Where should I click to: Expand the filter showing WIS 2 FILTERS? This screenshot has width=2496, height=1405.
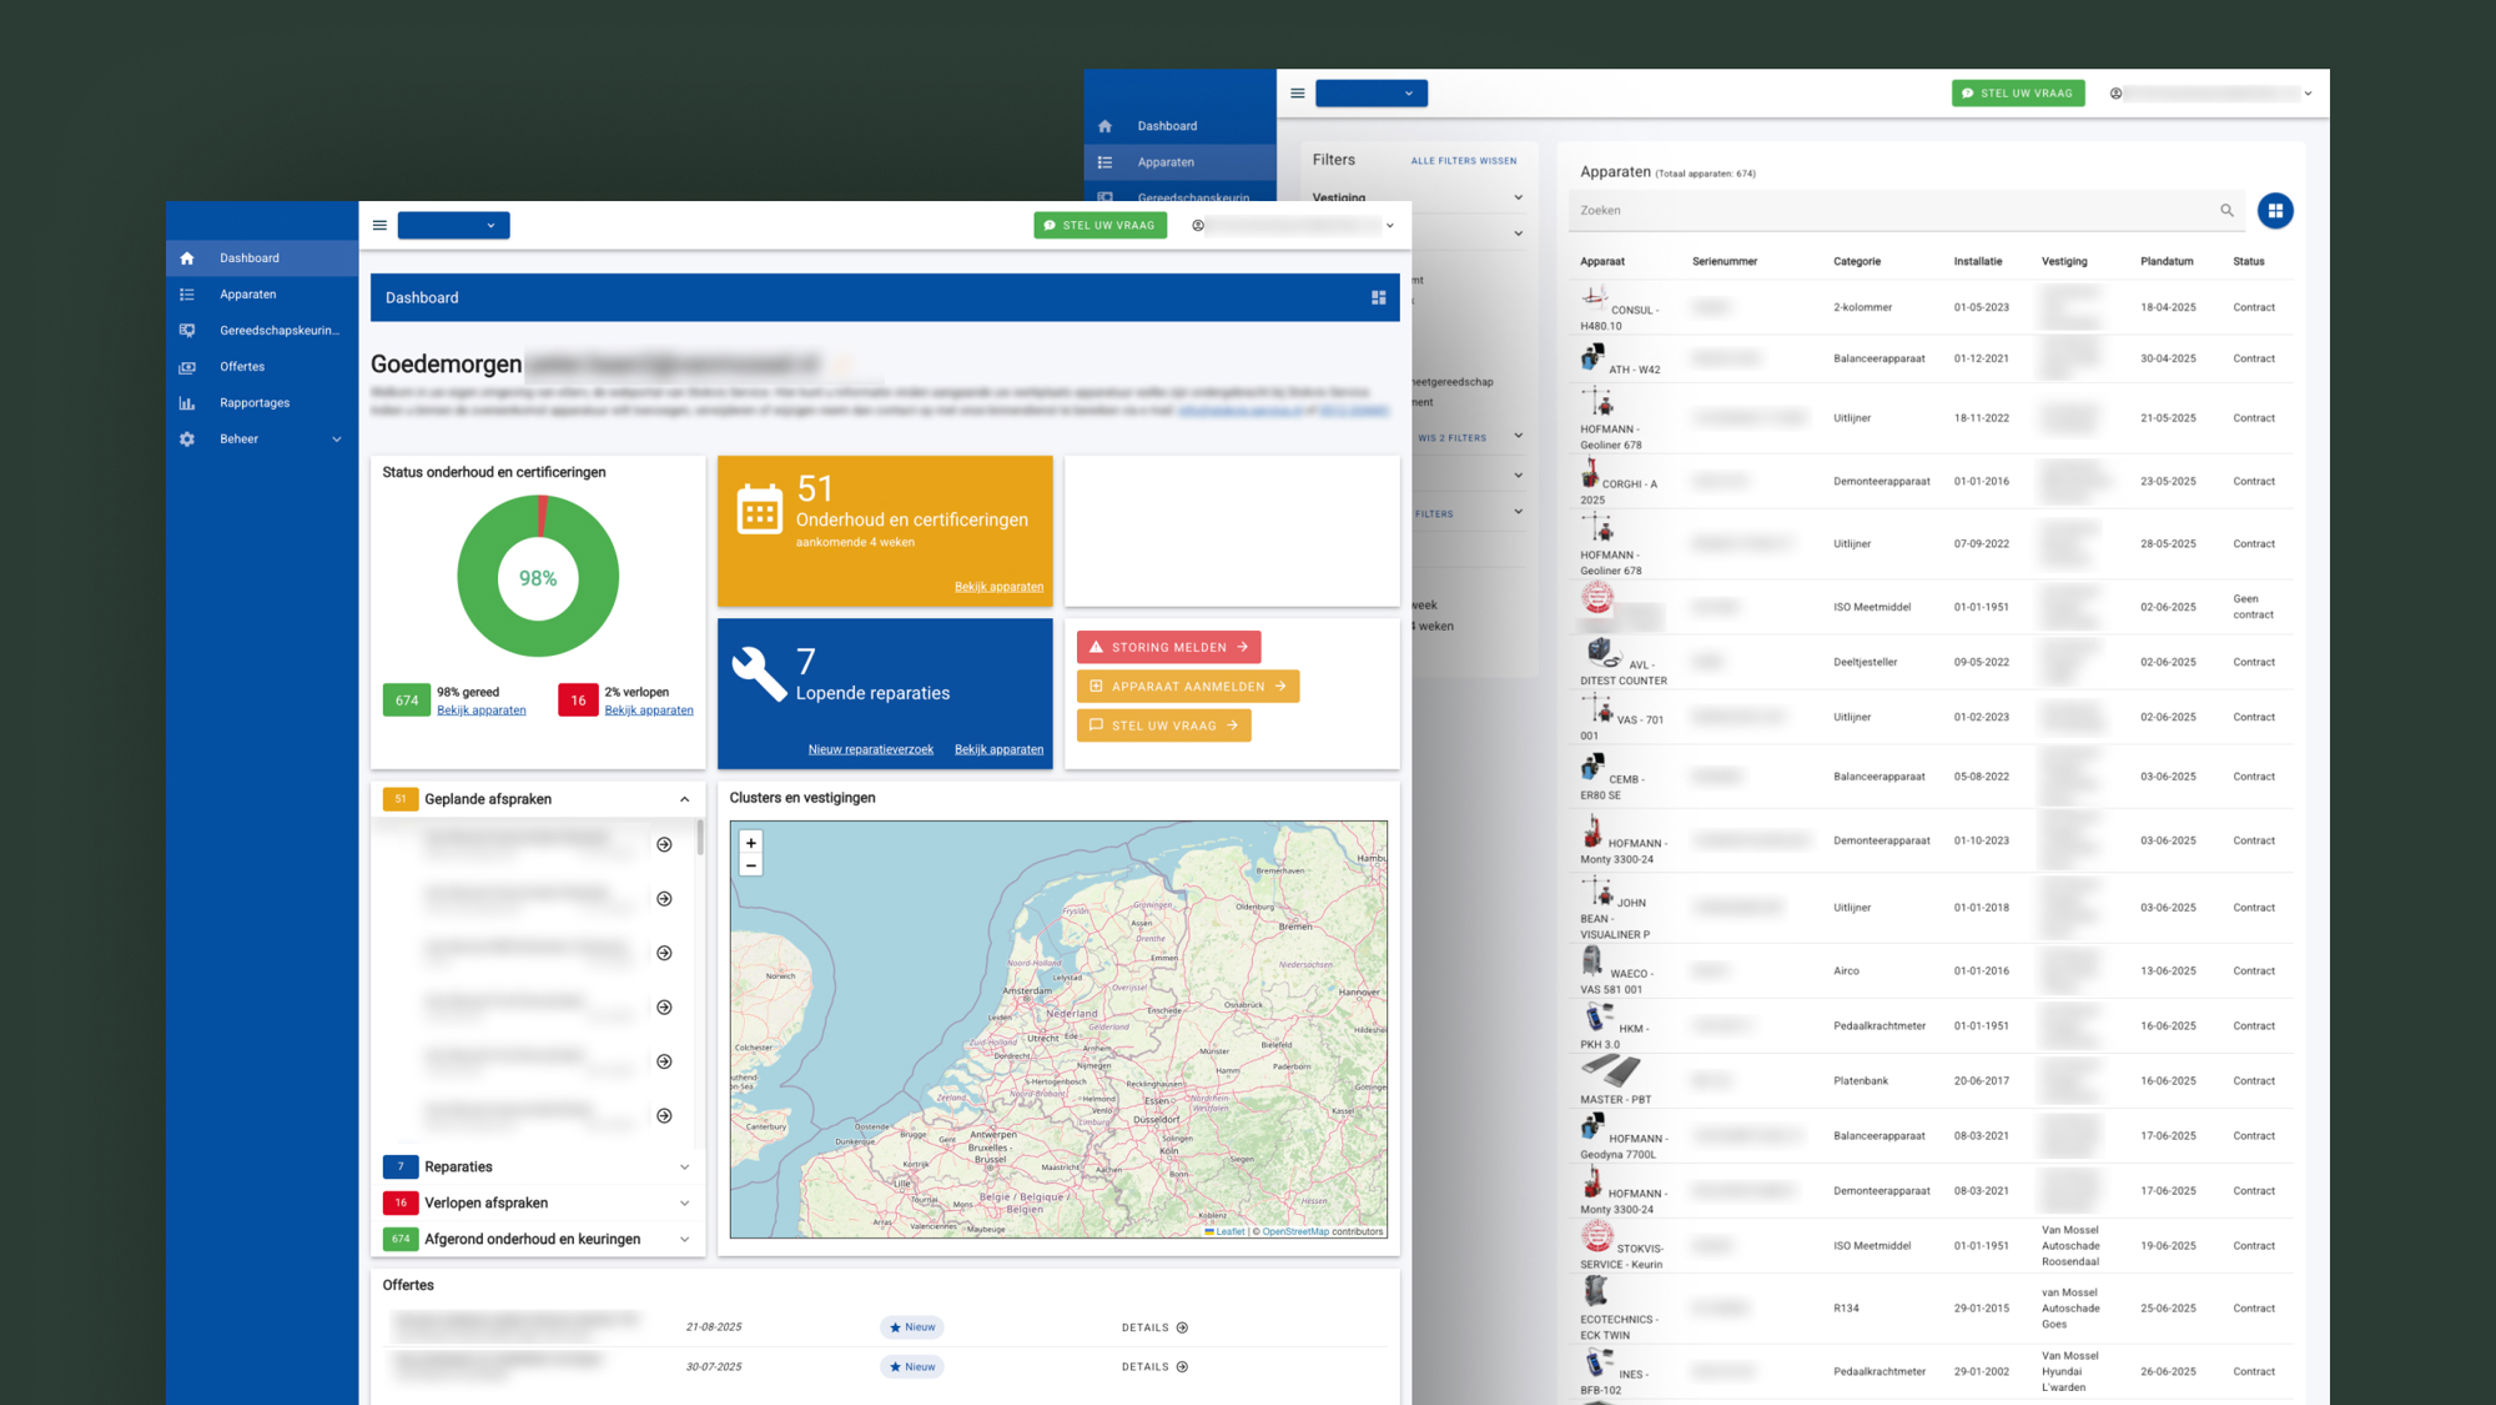1518,436
